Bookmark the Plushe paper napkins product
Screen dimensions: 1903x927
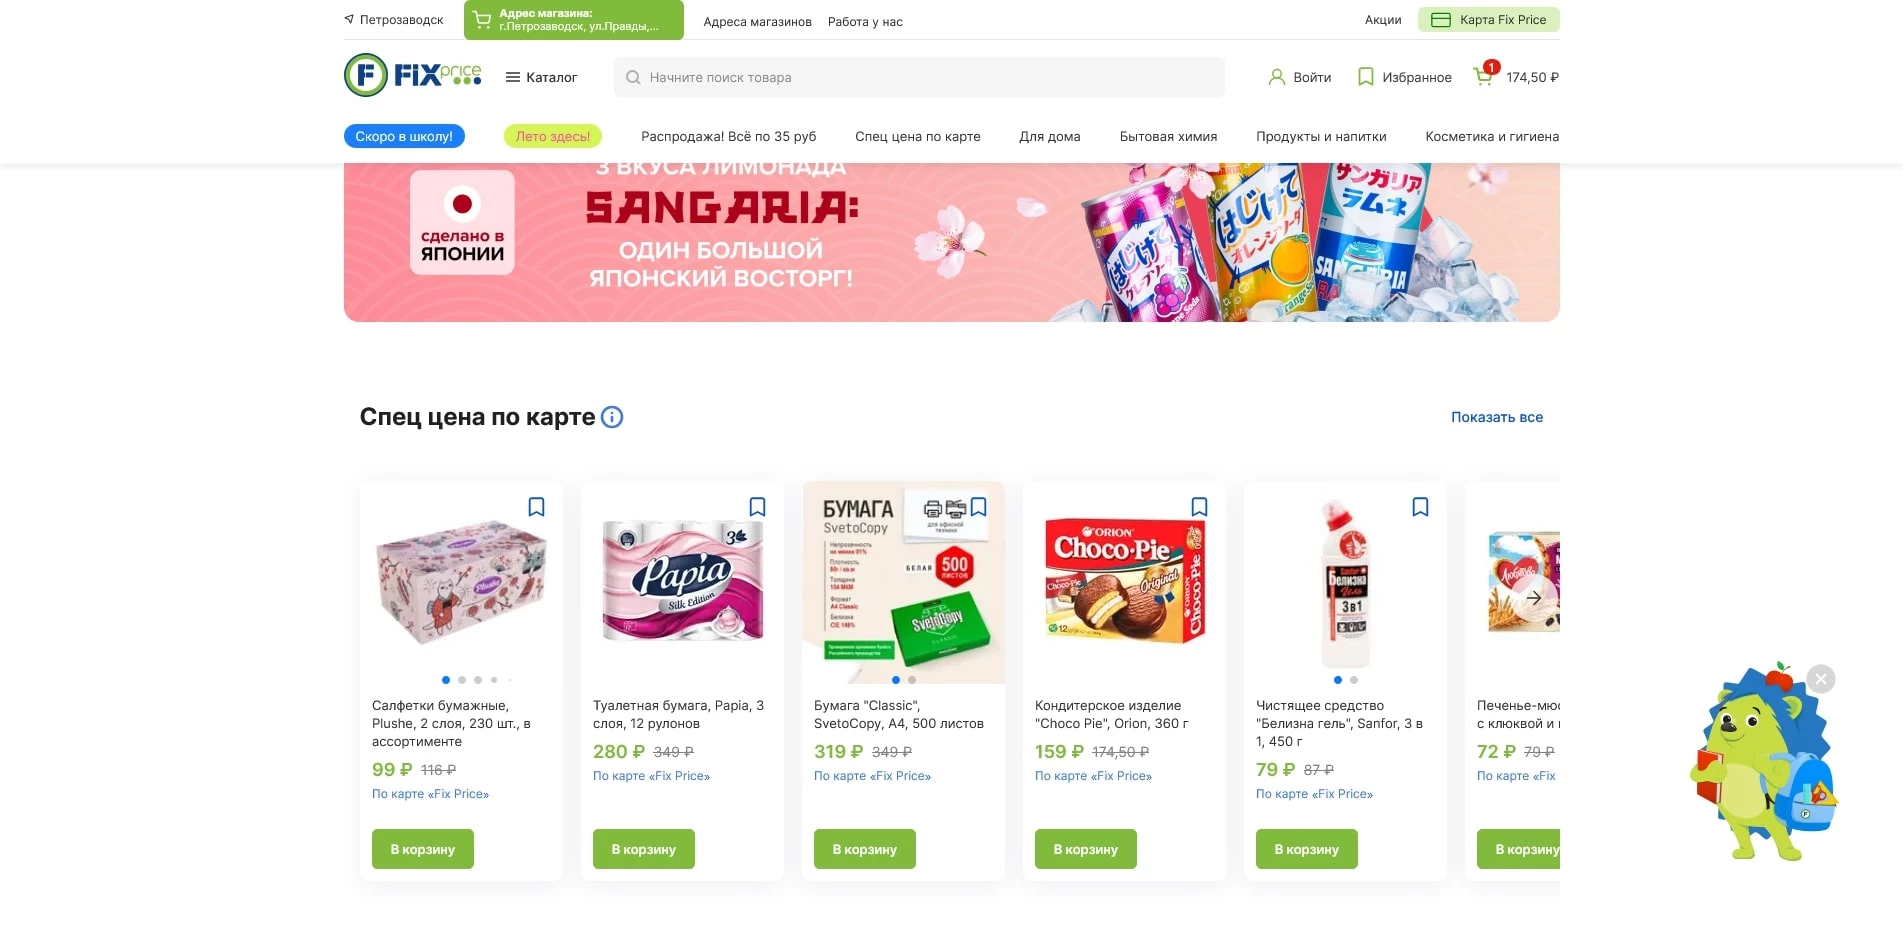[537, 507]
